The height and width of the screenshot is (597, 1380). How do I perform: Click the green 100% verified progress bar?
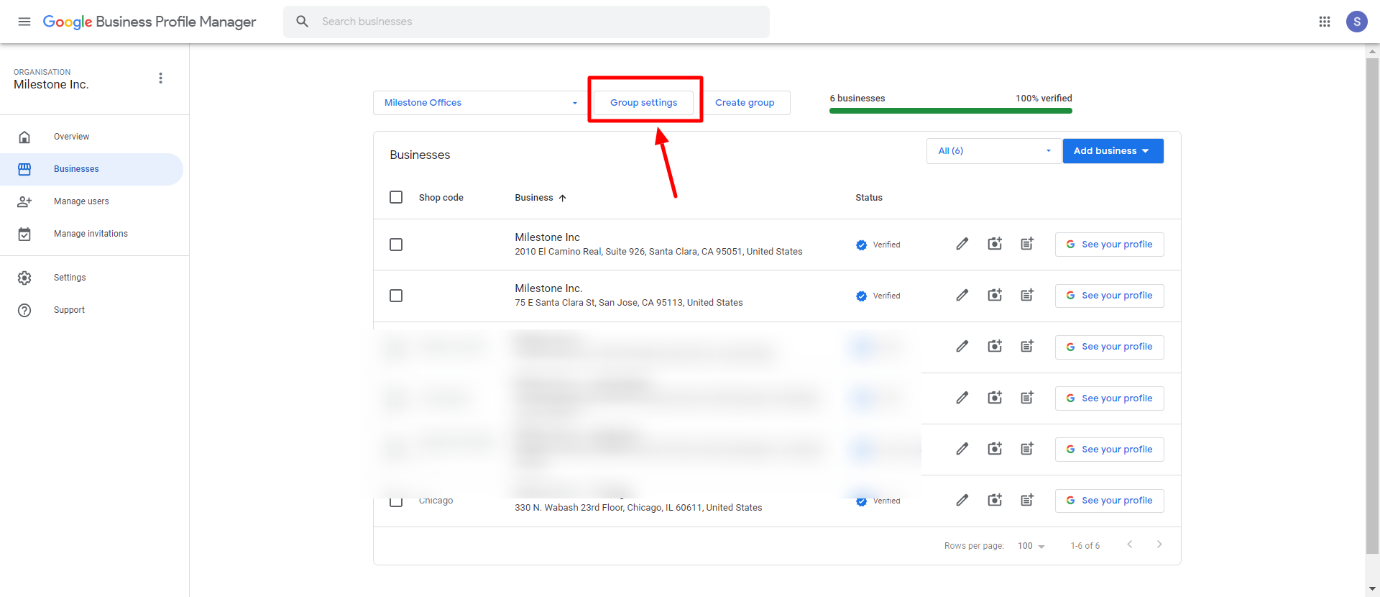951,111
